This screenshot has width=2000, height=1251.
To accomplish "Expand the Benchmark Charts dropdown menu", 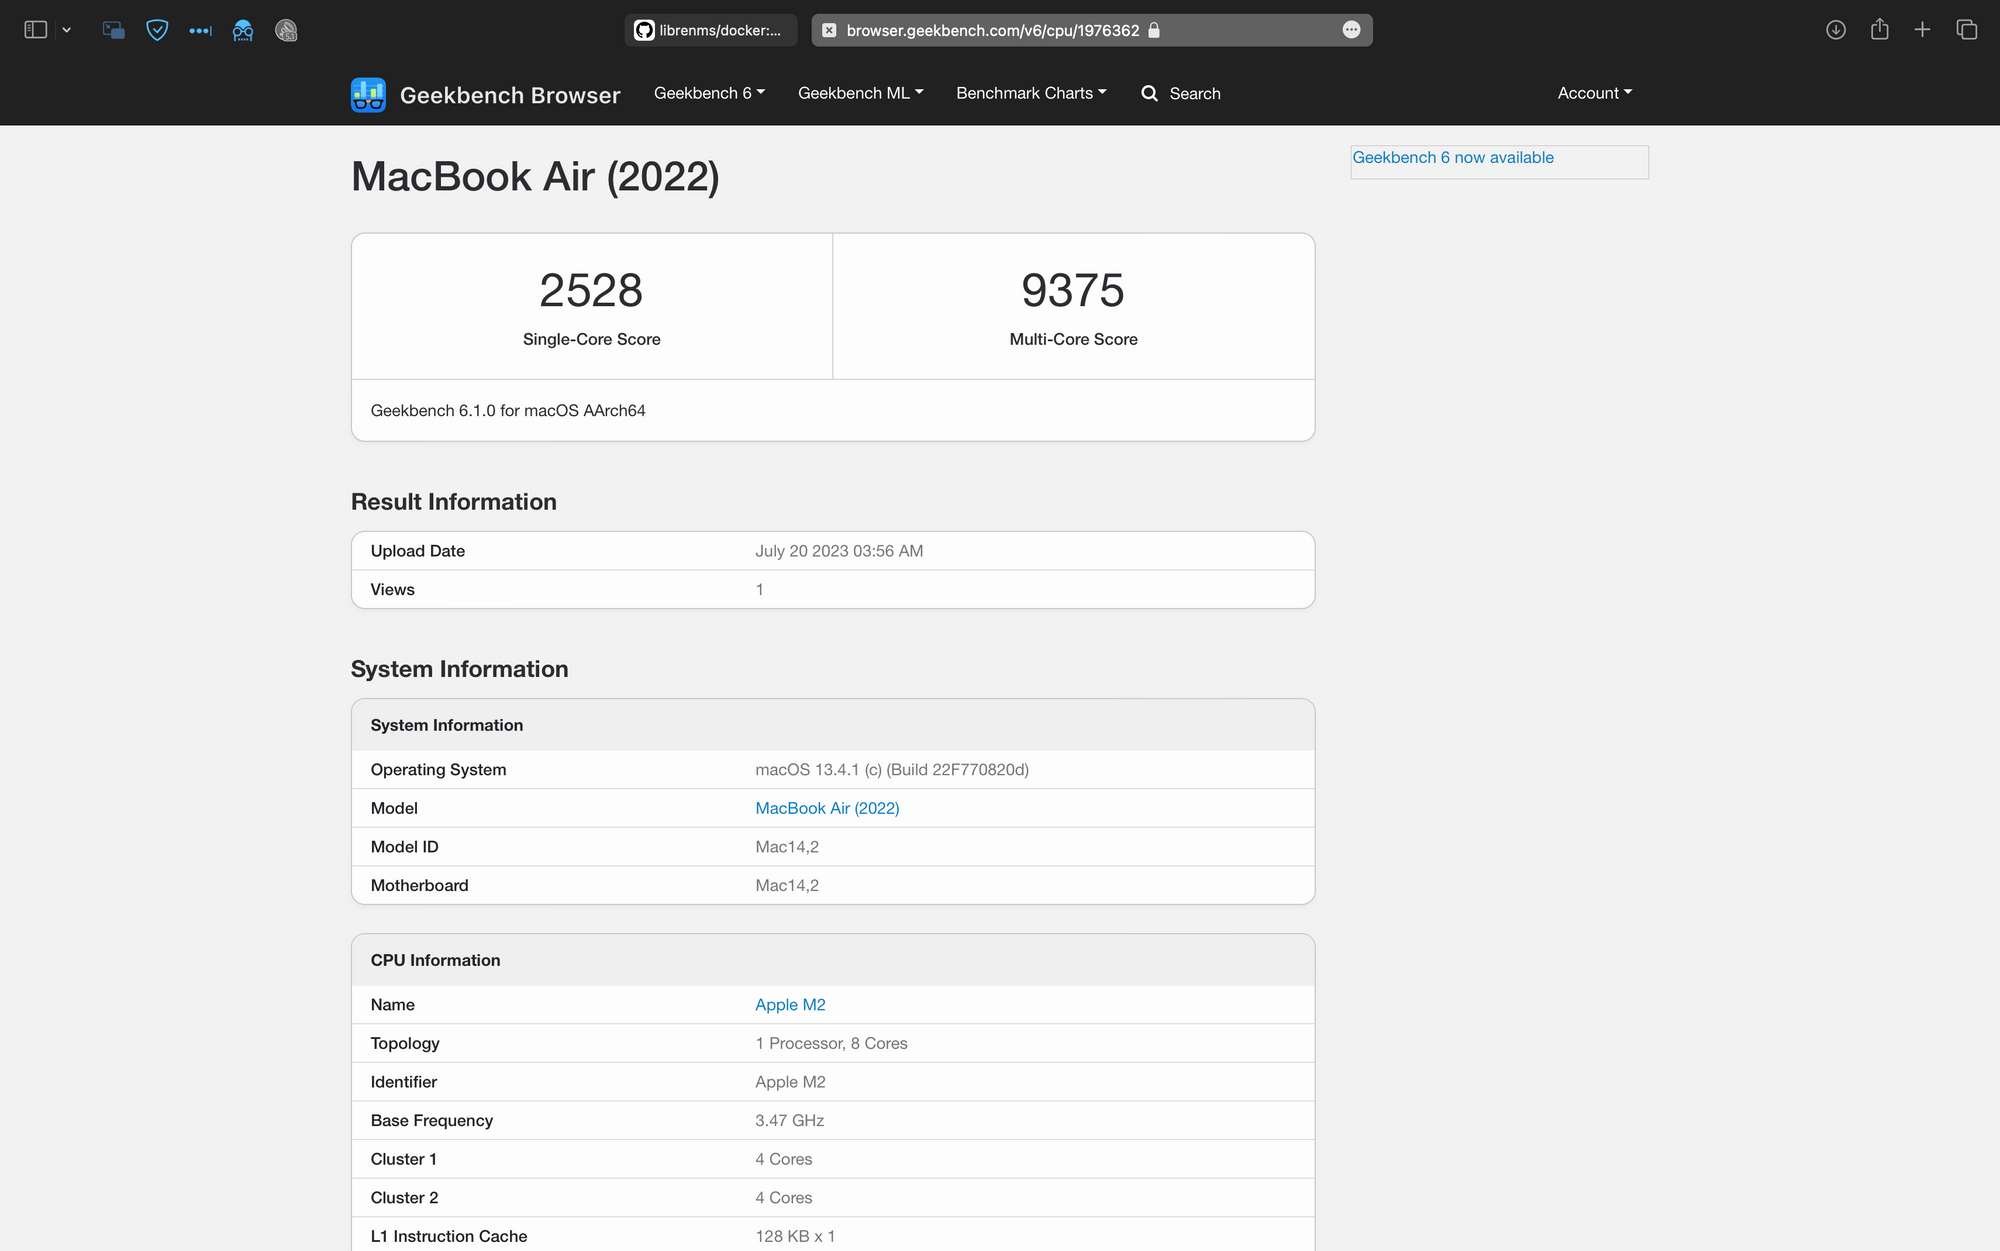I will tap(1030, 92).
